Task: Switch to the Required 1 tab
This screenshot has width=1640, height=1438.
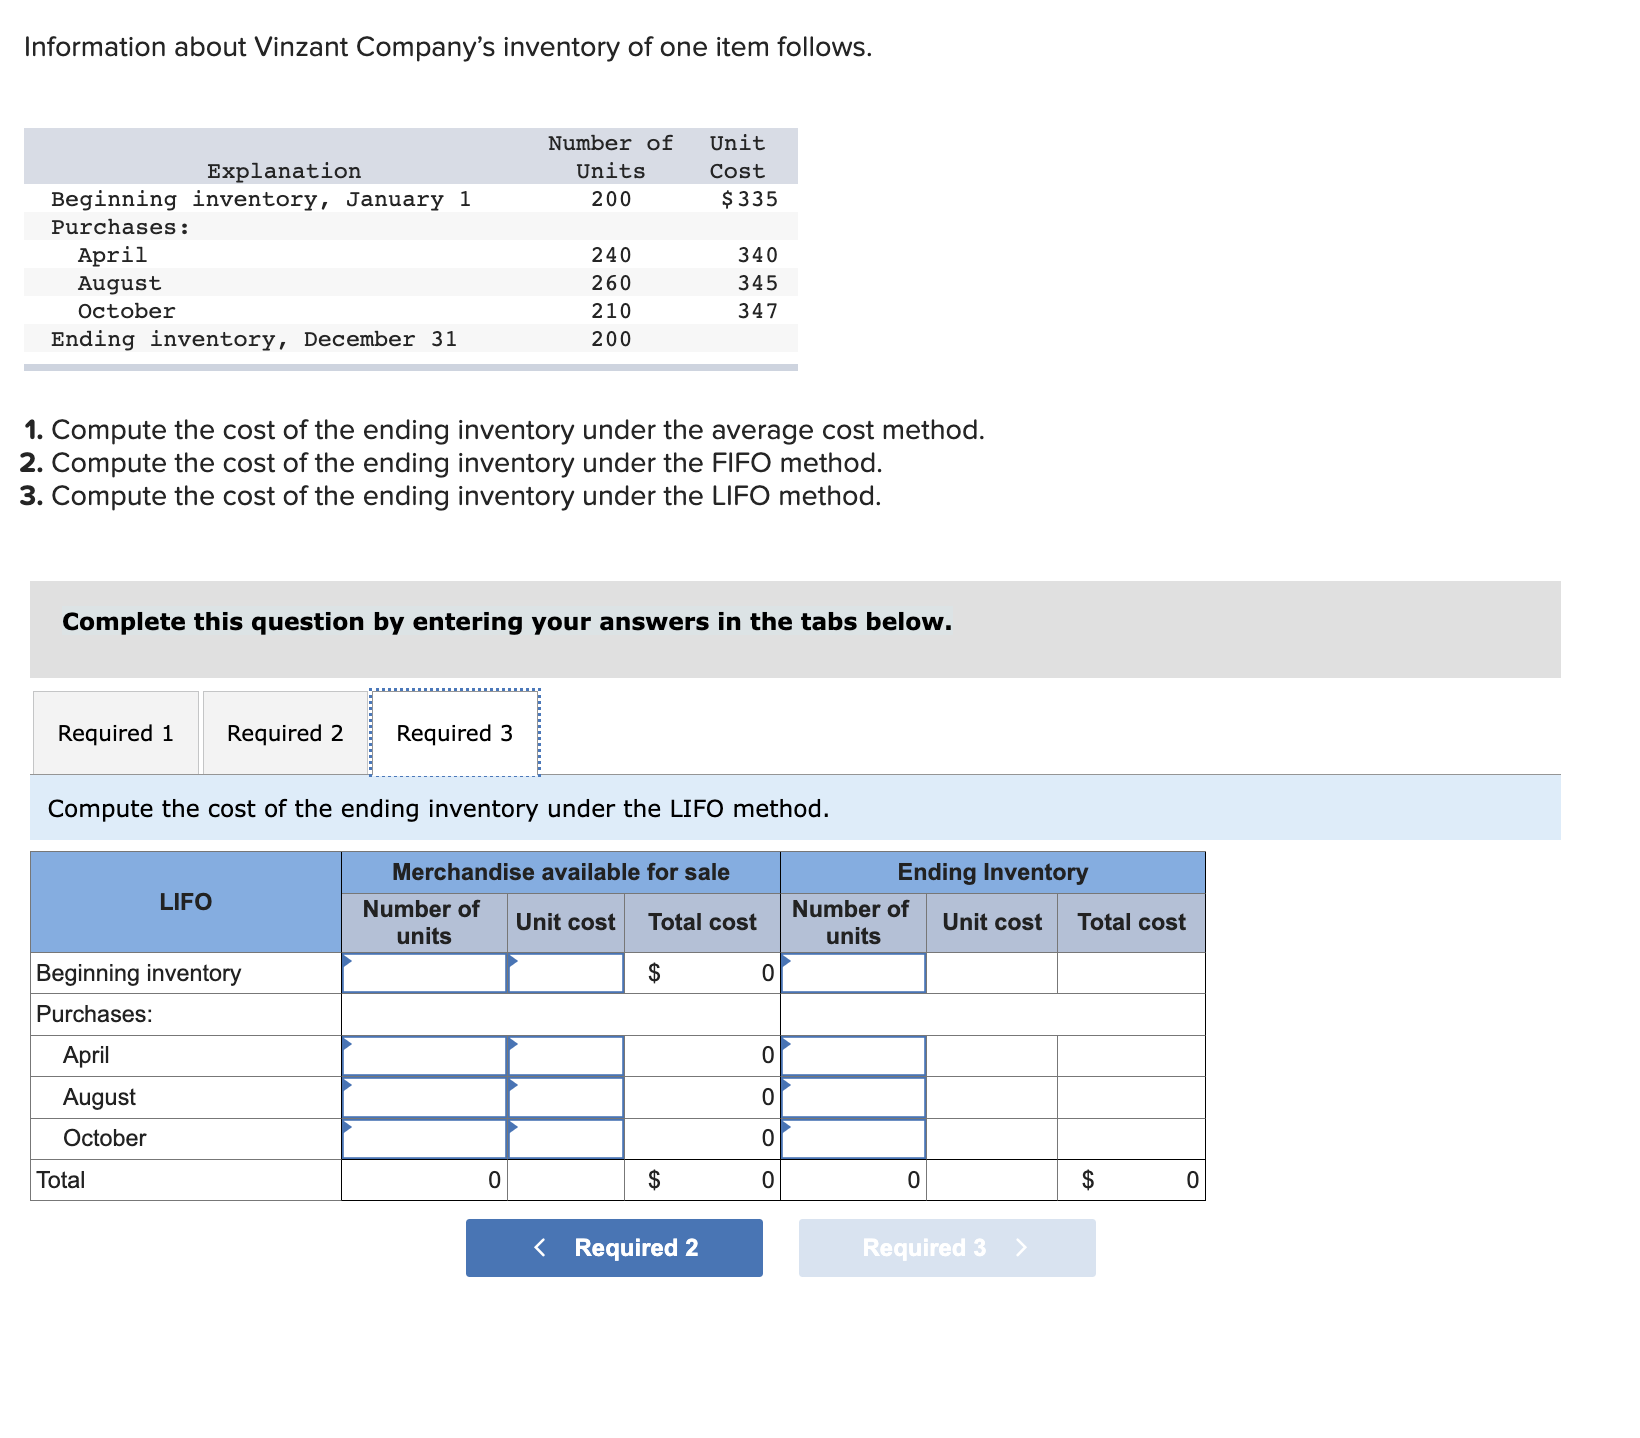Action: [x=116, y=733]
